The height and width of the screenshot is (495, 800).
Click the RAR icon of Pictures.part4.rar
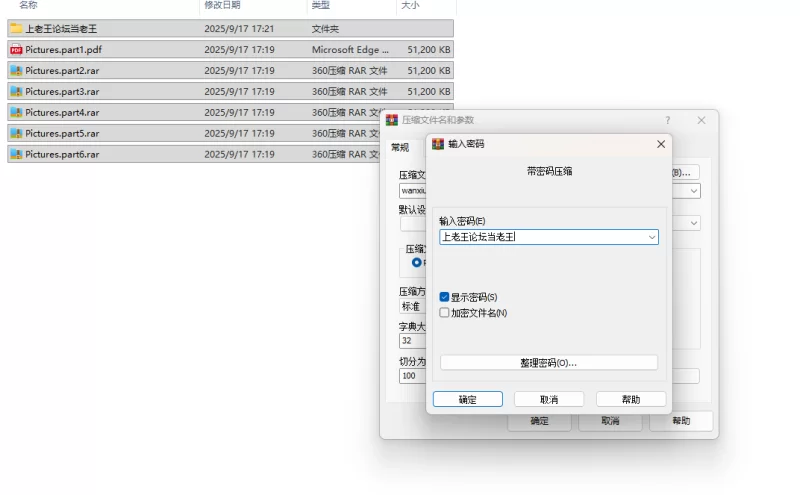tap(16, 112)
